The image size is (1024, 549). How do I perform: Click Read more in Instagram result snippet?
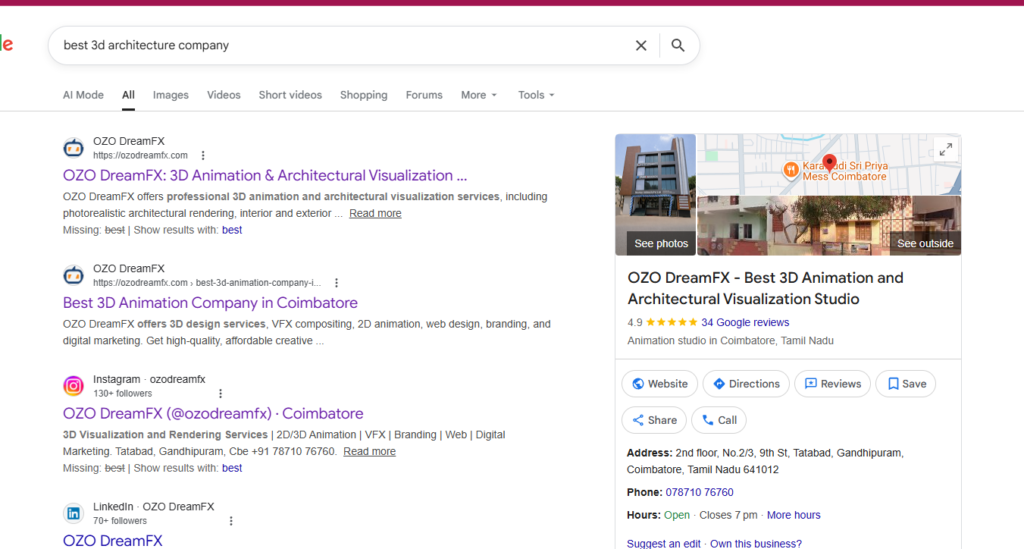pyautogui.click(x=369, y=452)
